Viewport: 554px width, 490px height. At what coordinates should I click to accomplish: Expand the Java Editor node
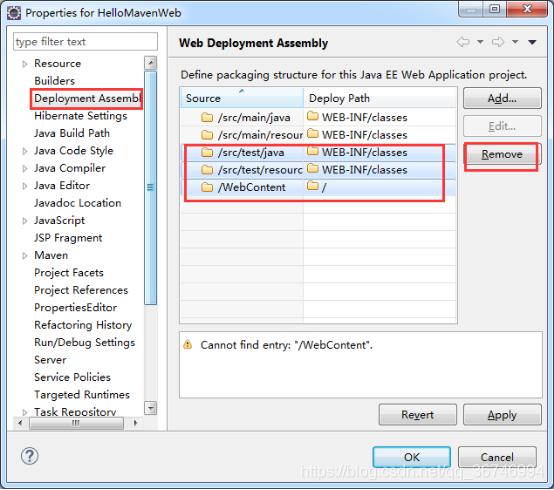[24, 186]
